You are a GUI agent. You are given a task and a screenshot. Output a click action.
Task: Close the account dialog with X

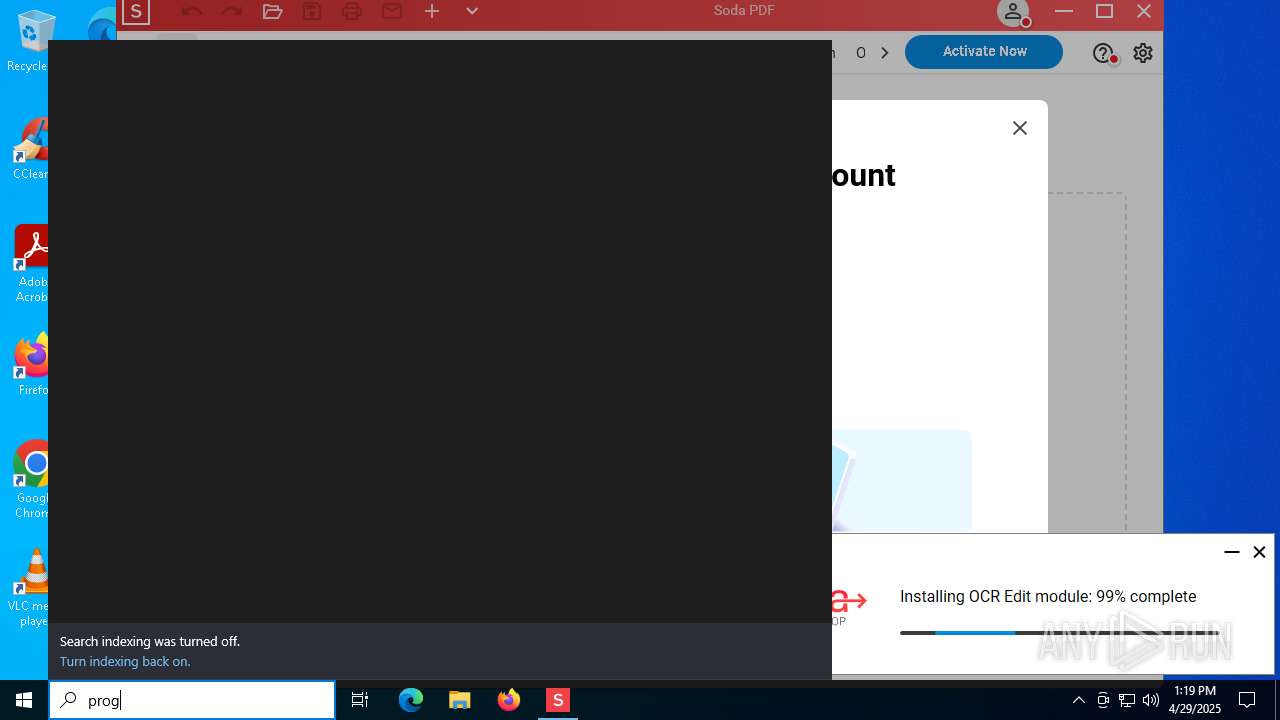tap(1020, 128)
